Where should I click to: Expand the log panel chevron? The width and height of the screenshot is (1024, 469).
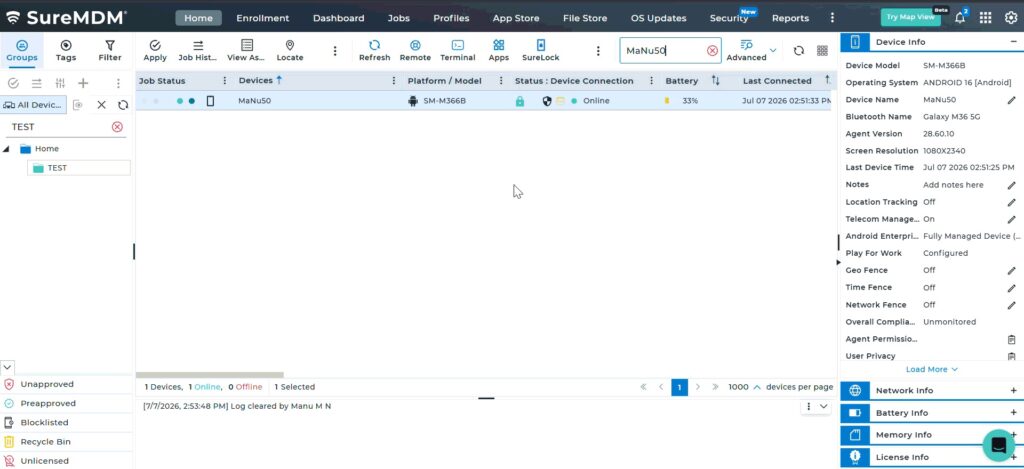coord(824,406)
